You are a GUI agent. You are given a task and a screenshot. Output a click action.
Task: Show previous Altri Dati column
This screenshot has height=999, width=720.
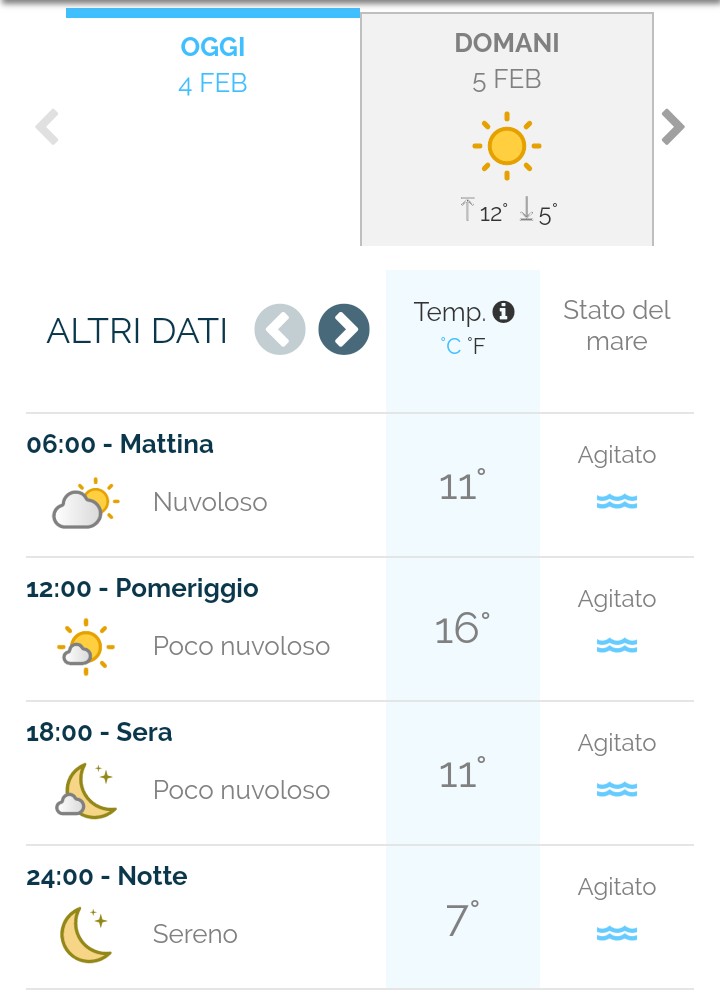(x=280, y=329)
